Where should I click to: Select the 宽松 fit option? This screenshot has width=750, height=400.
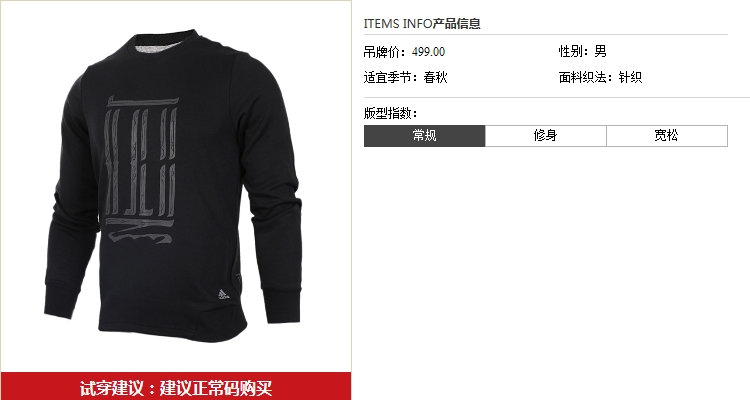667,136
